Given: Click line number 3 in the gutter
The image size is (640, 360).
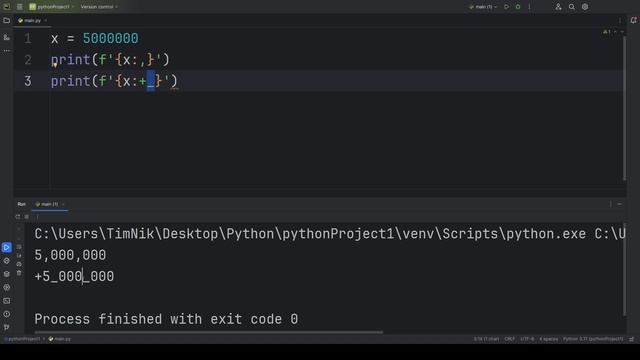Looking at the screenshot, I should coord(27,81).
